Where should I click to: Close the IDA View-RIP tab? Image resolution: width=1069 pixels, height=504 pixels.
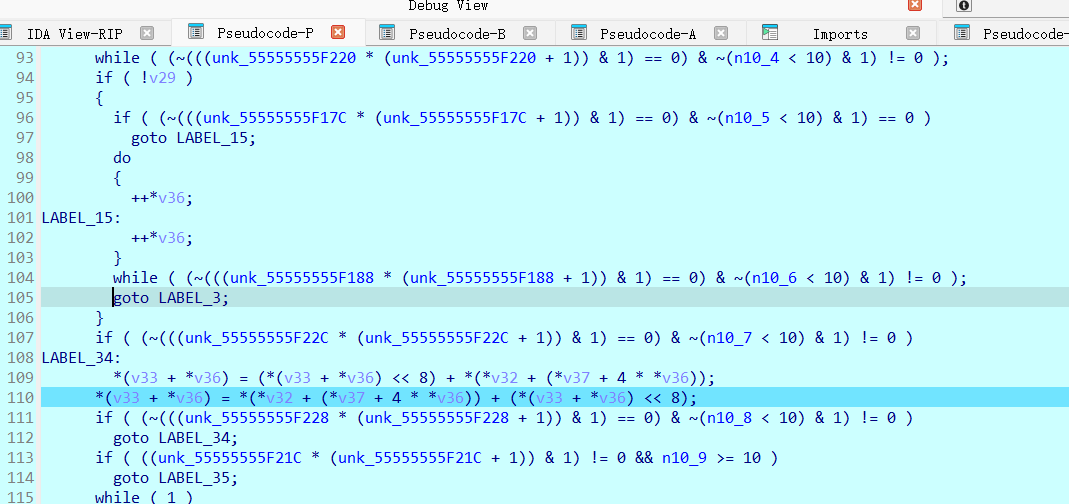tap(147, 33)
